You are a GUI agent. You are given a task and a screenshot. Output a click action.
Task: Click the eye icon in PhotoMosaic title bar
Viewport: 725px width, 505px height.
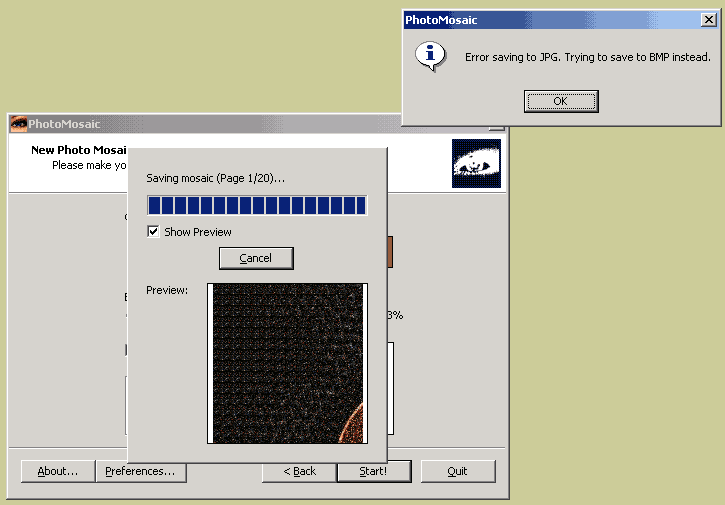[x=18, y=124]
